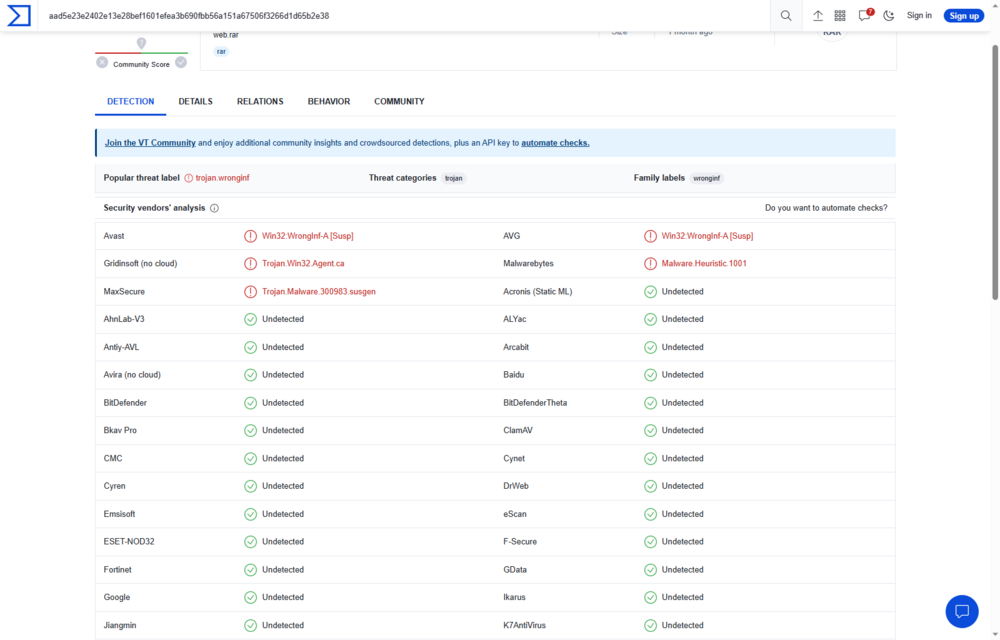Click community score upvote check icon
Image resolution: width=1000 pixels, height=640 pixels.
click(181, 62)
